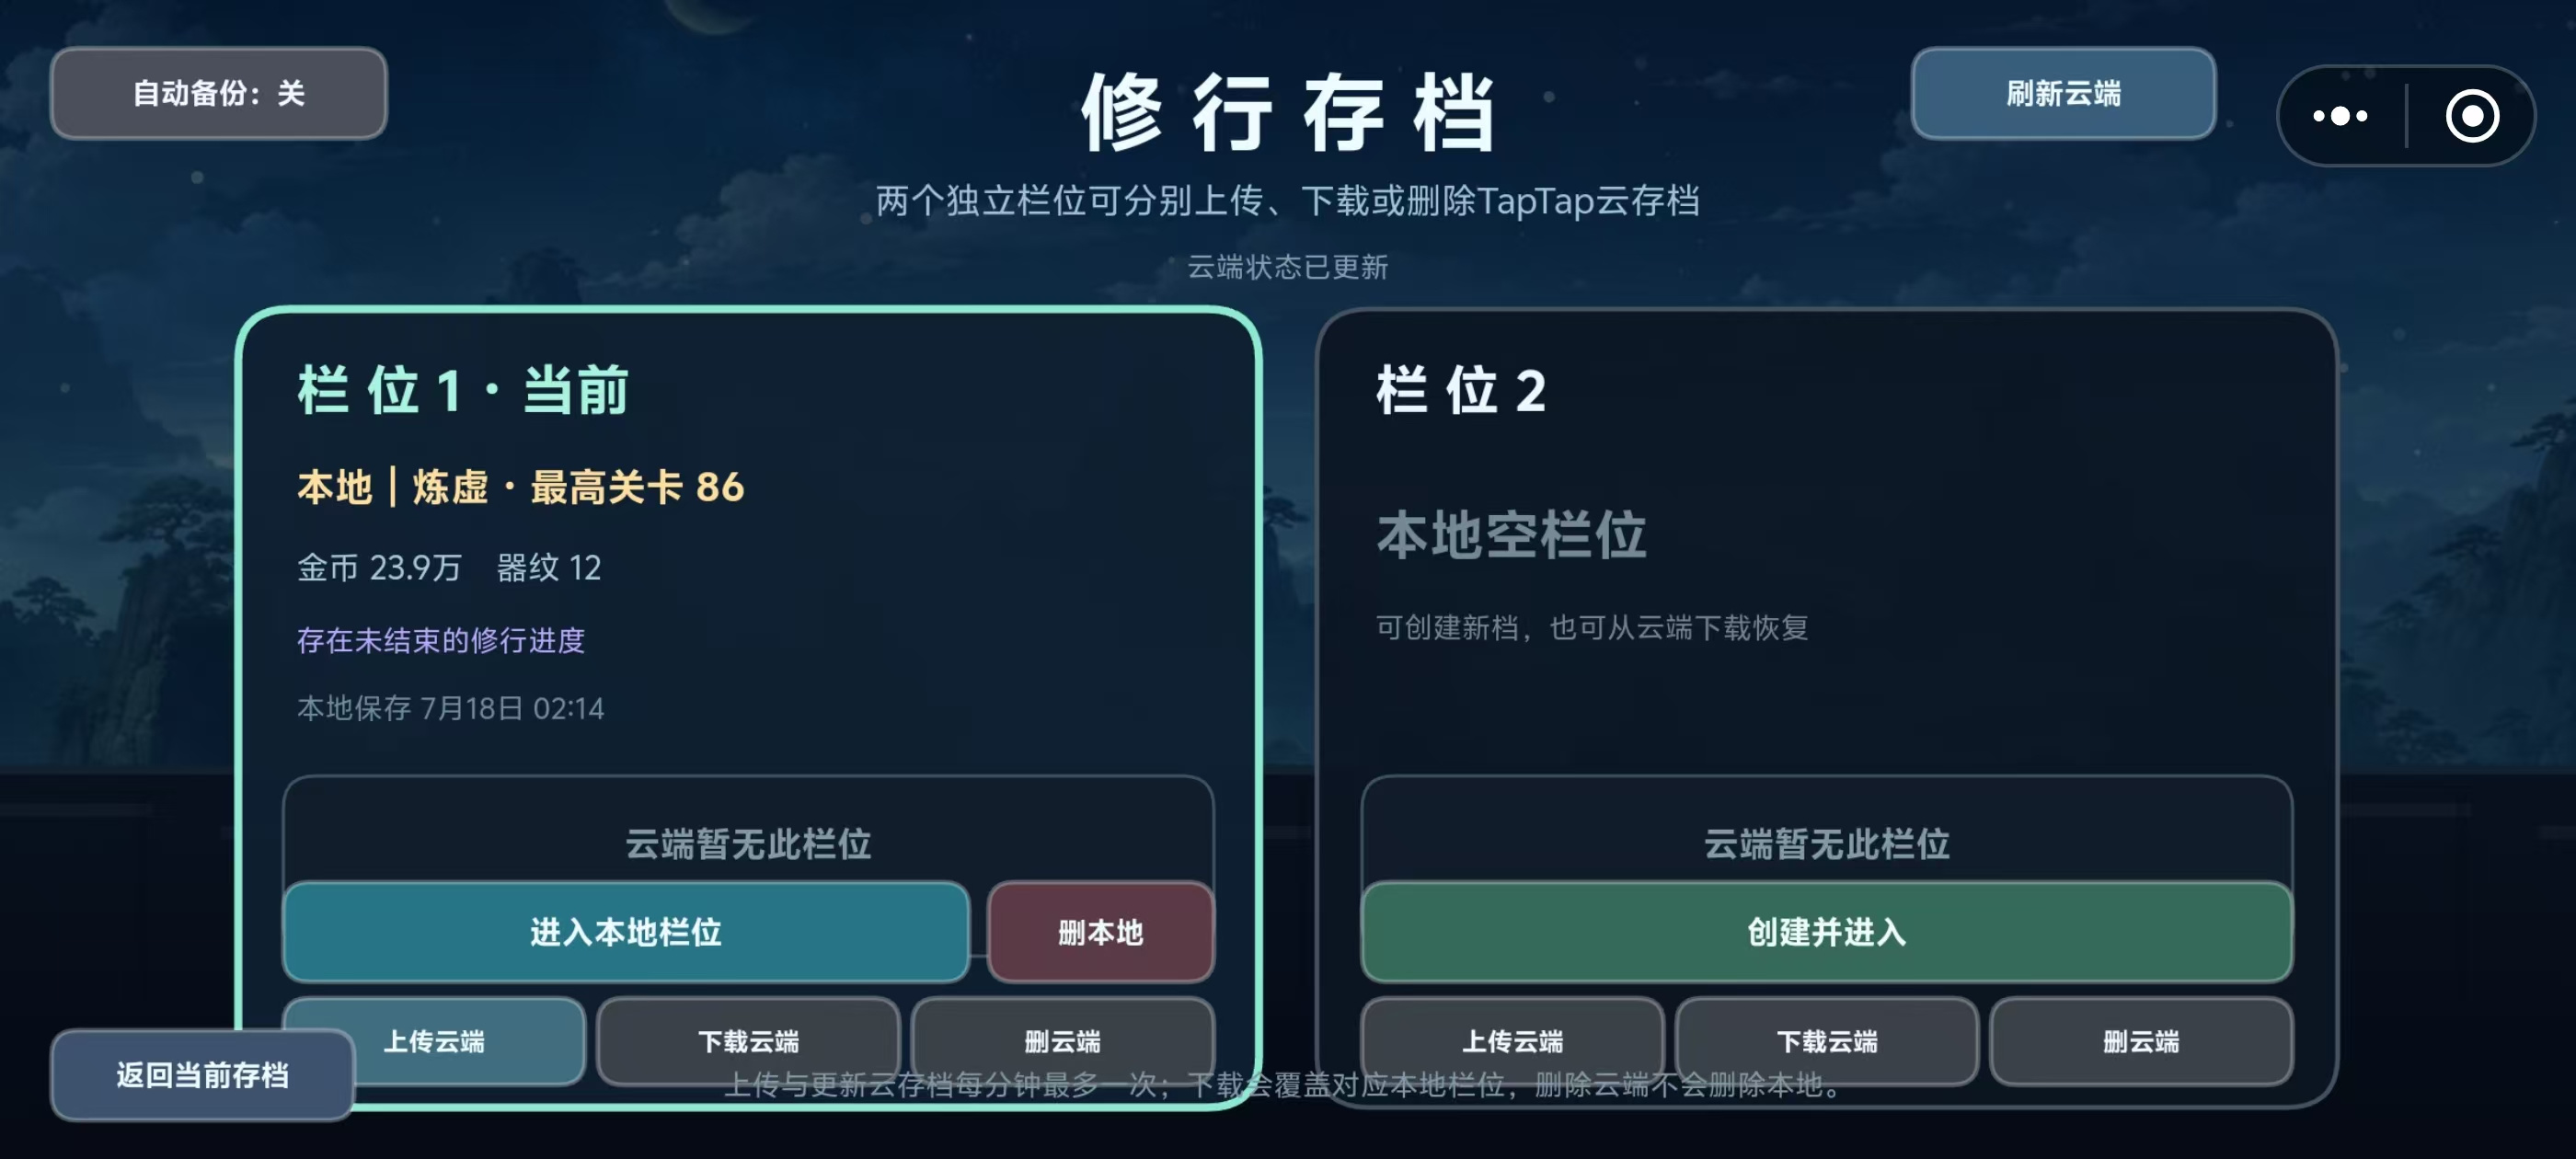Download slot 1 via 下载云端
2576x1159 pixels.
tap(748, 1041)
